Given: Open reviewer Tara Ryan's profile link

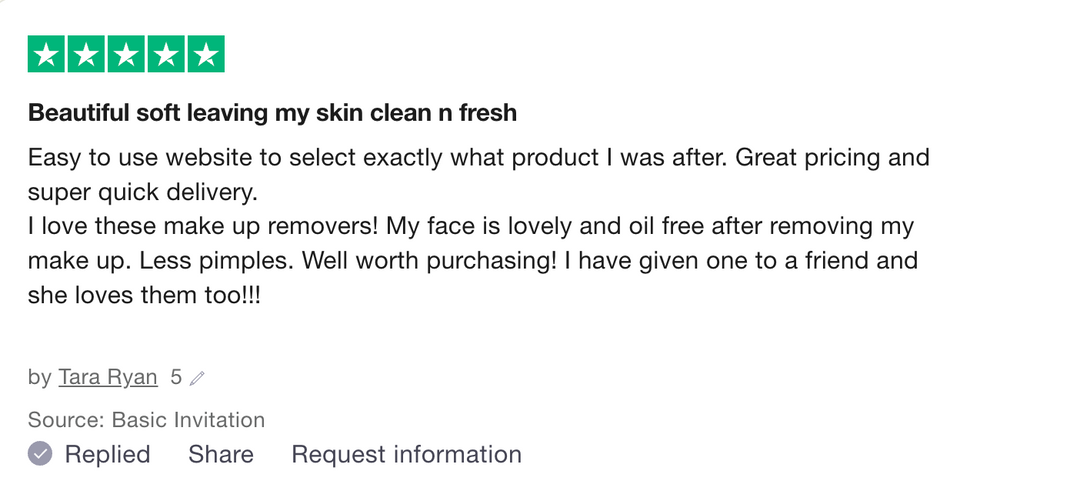Looking at the screenshot, I should pyautogui.click(x=108, y=377).
